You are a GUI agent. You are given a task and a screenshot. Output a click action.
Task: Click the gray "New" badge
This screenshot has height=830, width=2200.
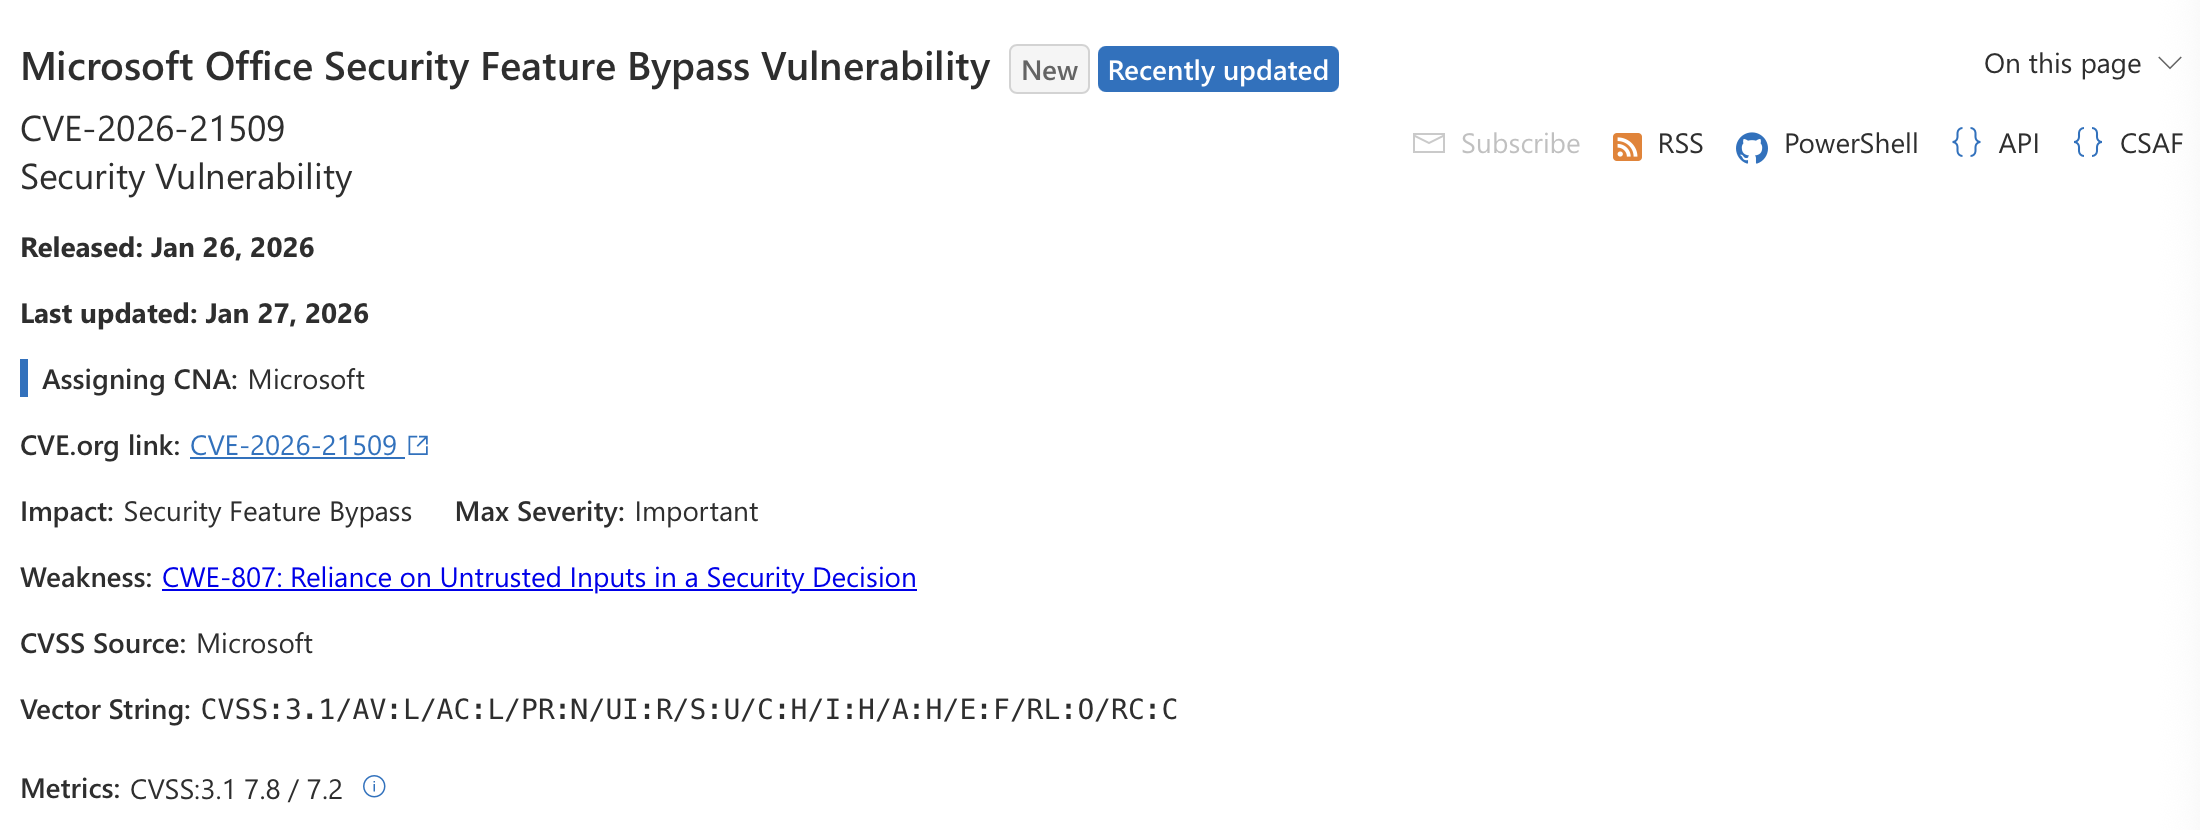[1049, 70]
